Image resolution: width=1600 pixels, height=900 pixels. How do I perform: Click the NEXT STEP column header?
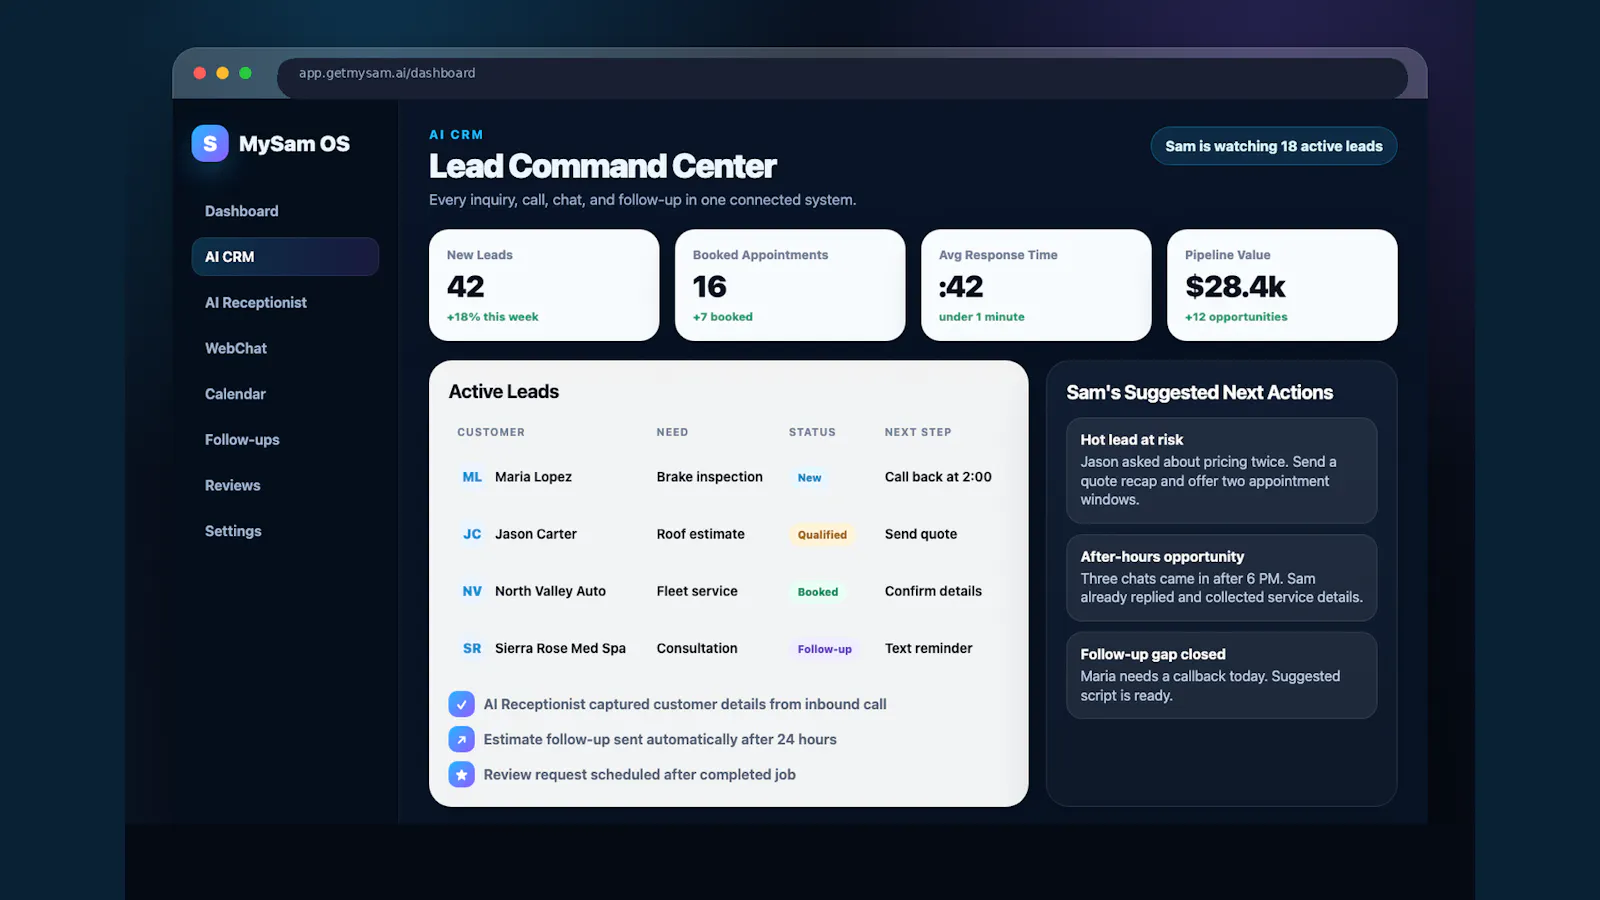coord(918,432)
